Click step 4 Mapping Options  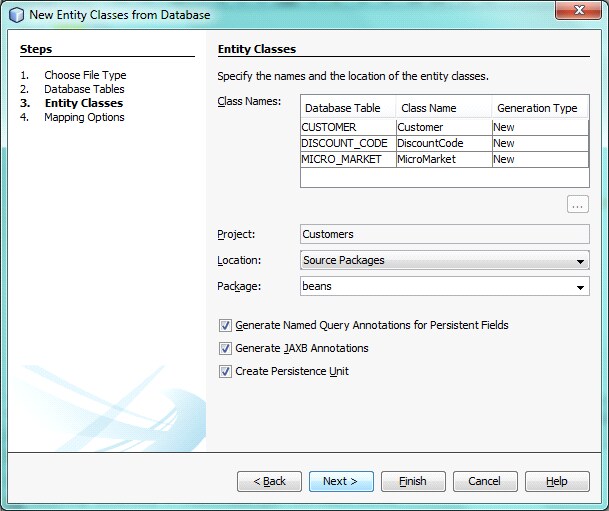(84, 117)
